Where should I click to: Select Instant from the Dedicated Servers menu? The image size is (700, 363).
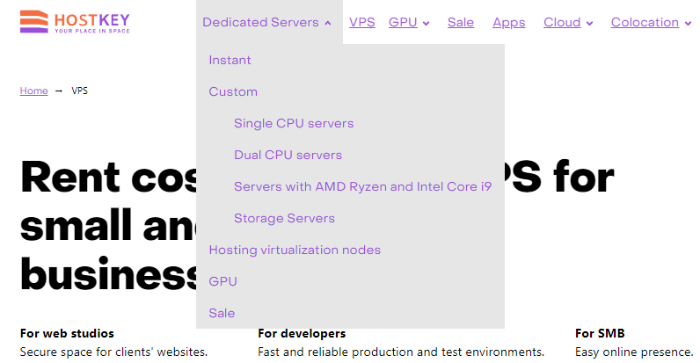point(230,60)
